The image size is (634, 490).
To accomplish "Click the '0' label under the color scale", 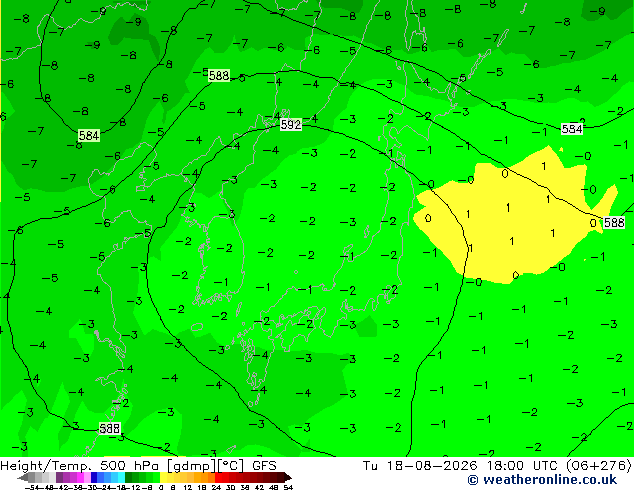I will pyautogui.click(x=161, y=487).
